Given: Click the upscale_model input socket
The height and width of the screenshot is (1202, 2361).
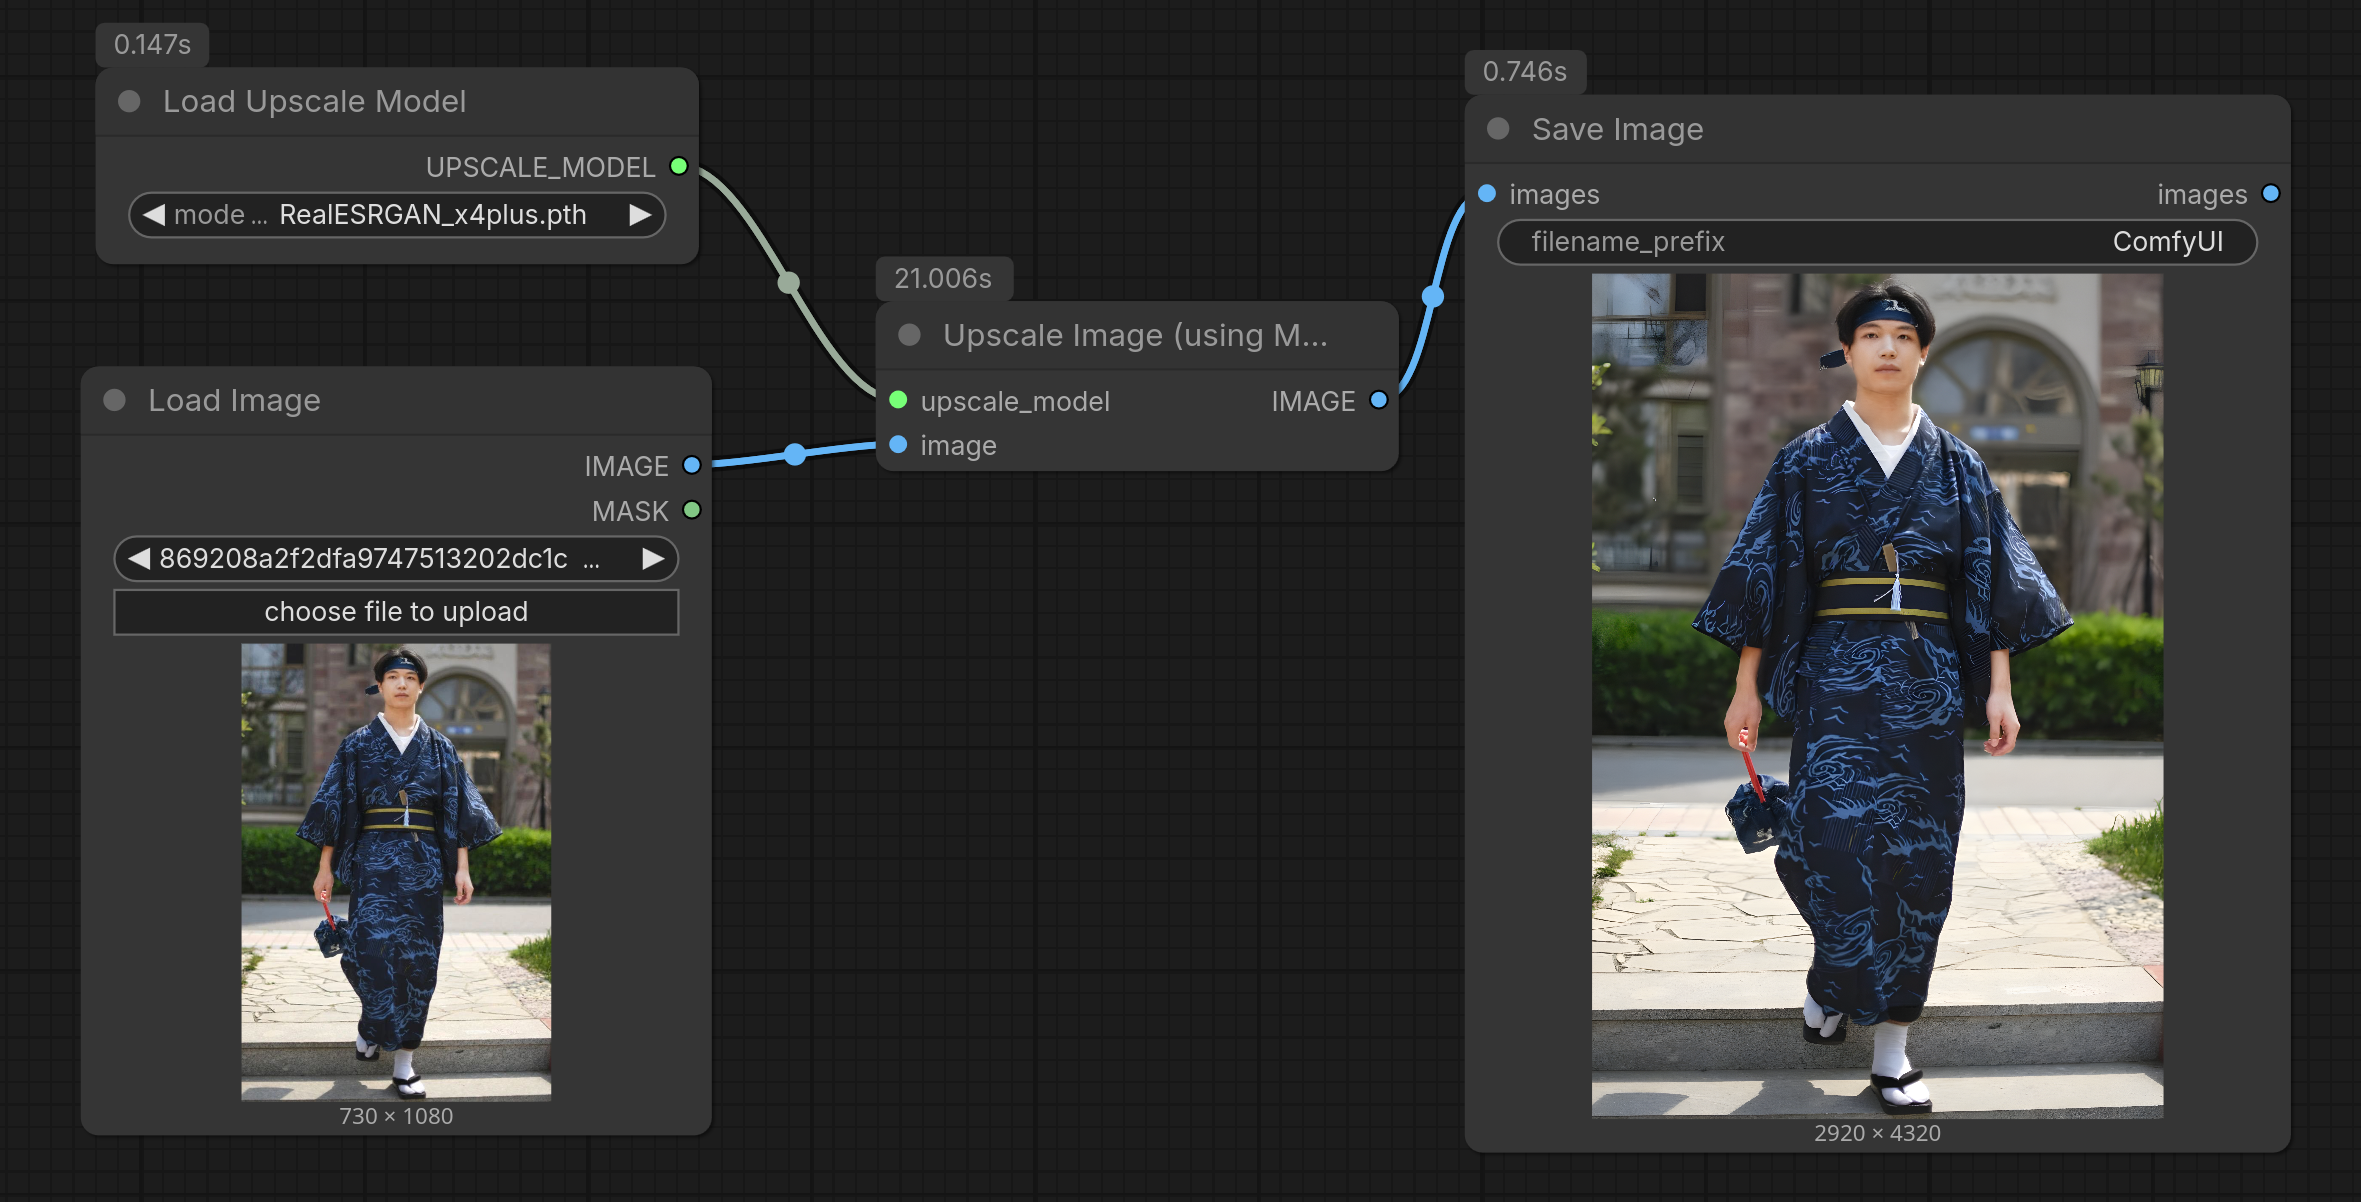Looking at the screenshot, I should [898, 400].
